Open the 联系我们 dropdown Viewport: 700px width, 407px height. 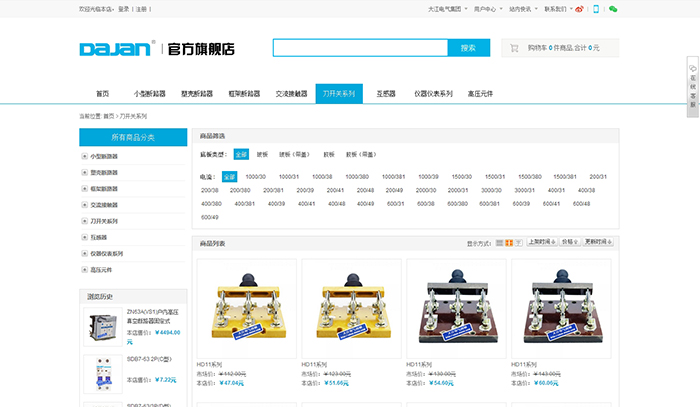tap(558, 9)
